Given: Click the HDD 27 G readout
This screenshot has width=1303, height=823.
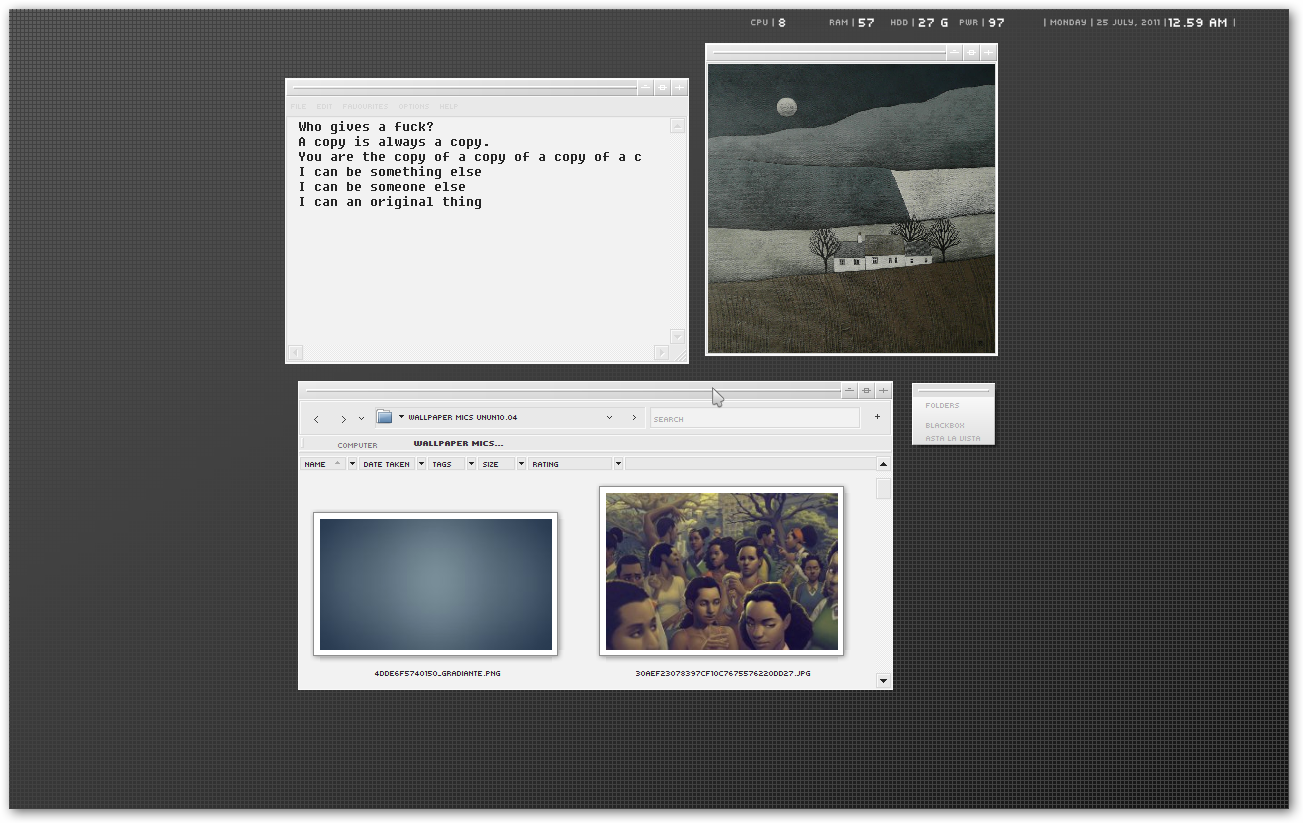Looking at the screenshot, I should coord(919,22).
